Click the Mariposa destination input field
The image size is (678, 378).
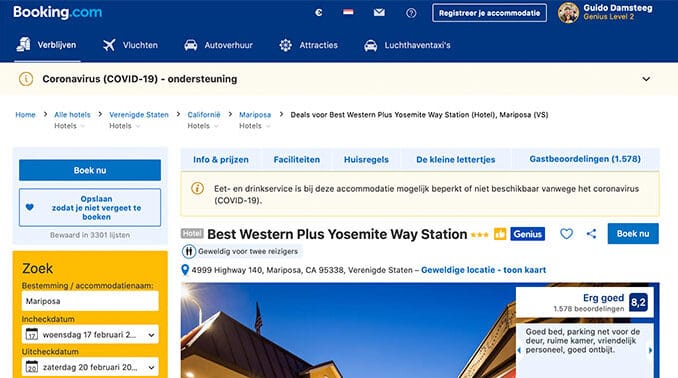[x=90, y=301]
